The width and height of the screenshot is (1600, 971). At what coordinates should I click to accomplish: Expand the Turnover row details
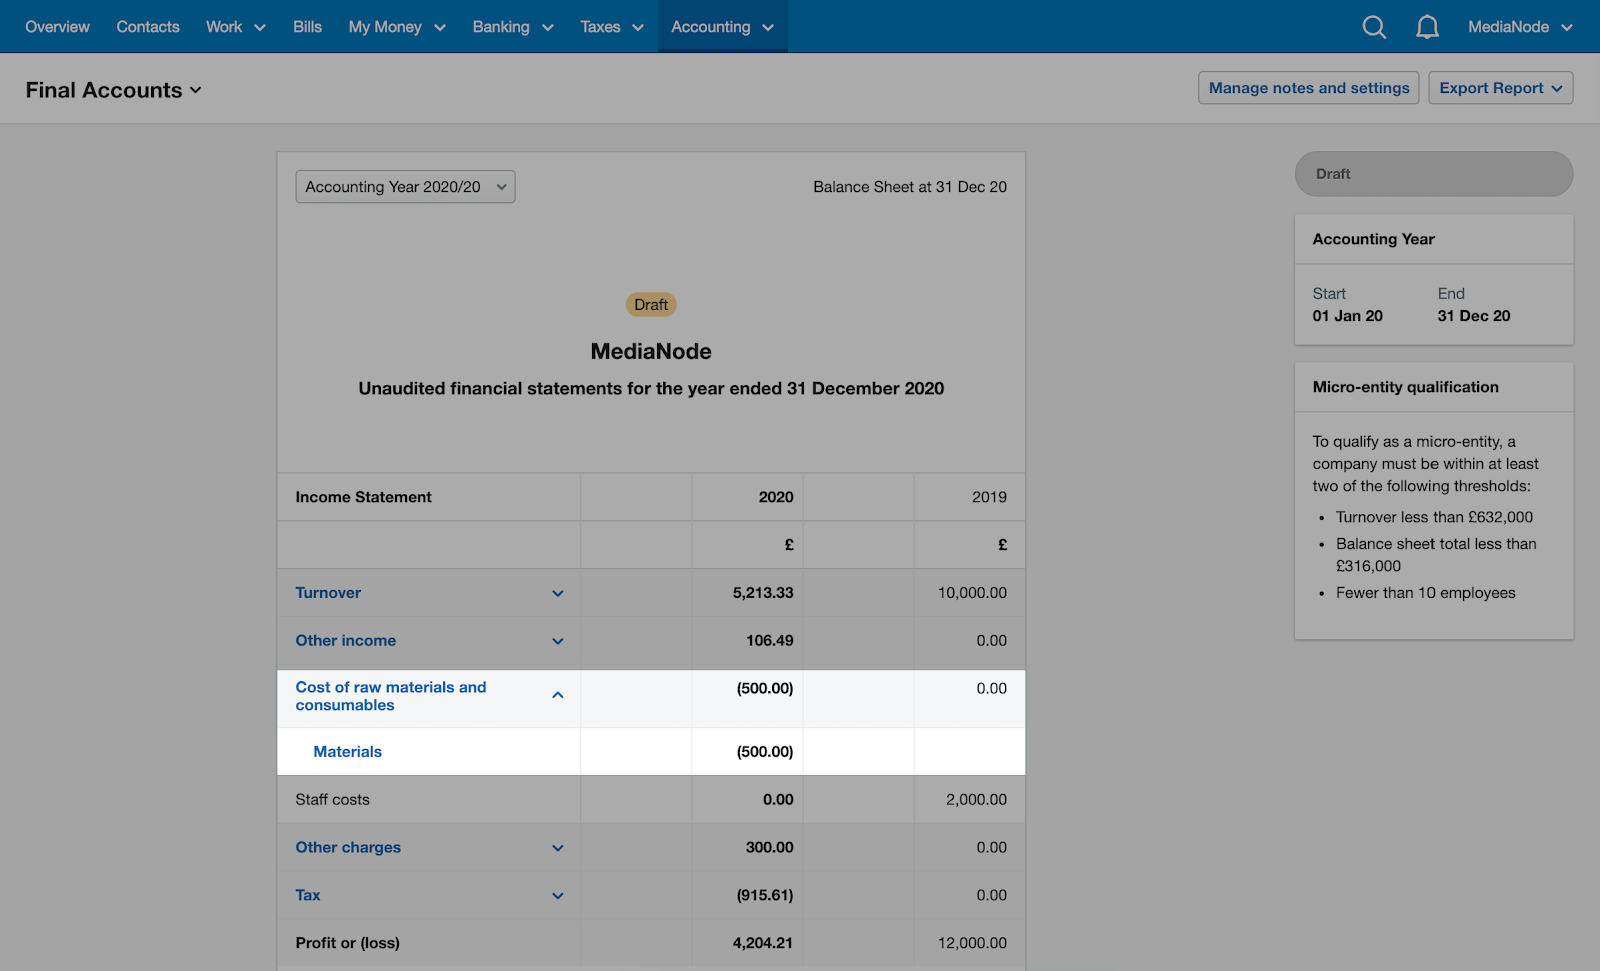(x=558, y=593)
